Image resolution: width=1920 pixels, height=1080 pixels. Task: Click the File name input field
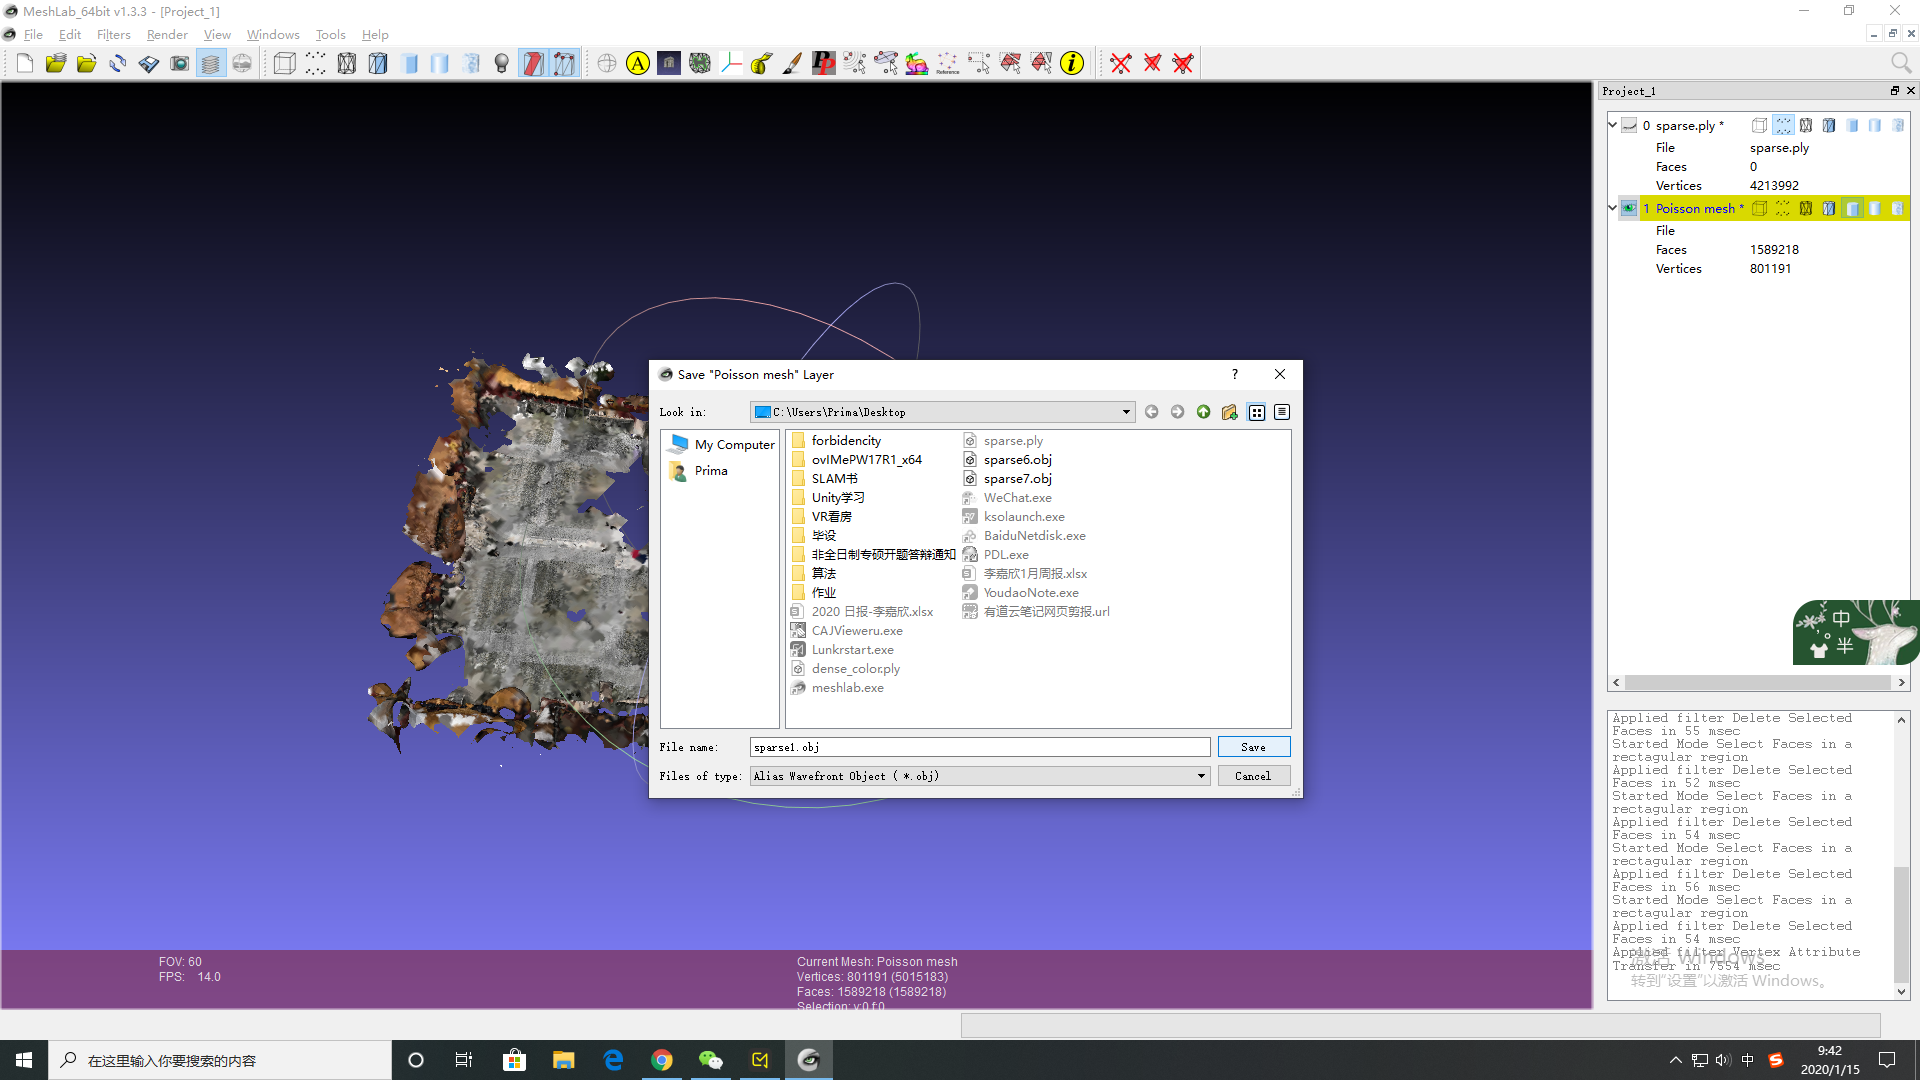(979, 747)
